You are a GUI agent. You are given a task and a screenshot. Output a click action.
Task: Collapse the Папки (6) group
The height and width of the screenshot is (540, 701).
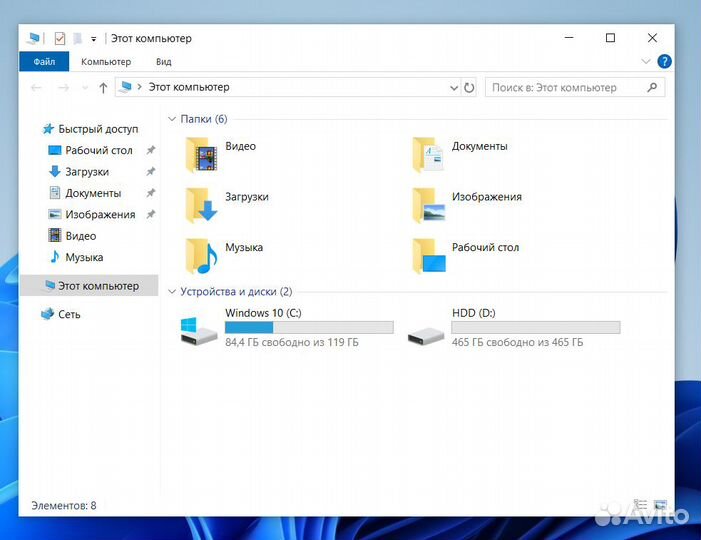coord(172,119)
